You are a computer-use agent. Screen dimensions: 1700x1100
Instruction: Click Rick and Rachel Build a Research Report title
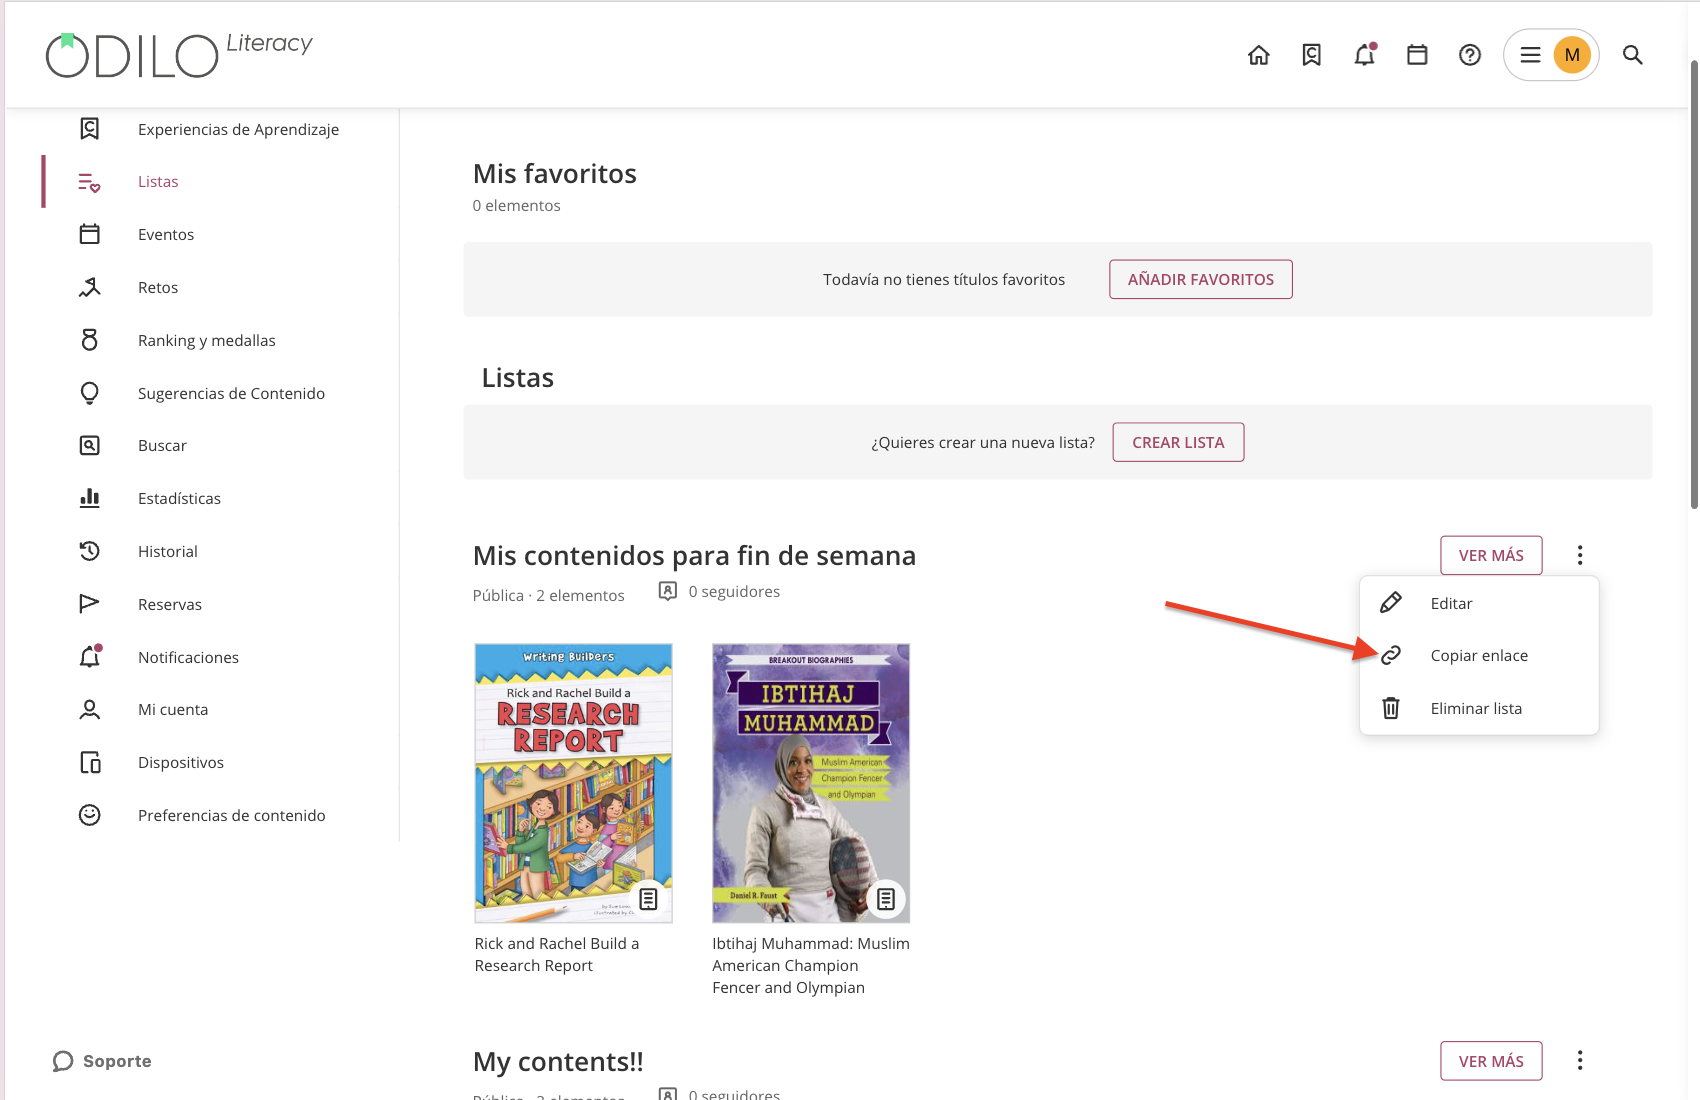(x=557, y=954)
